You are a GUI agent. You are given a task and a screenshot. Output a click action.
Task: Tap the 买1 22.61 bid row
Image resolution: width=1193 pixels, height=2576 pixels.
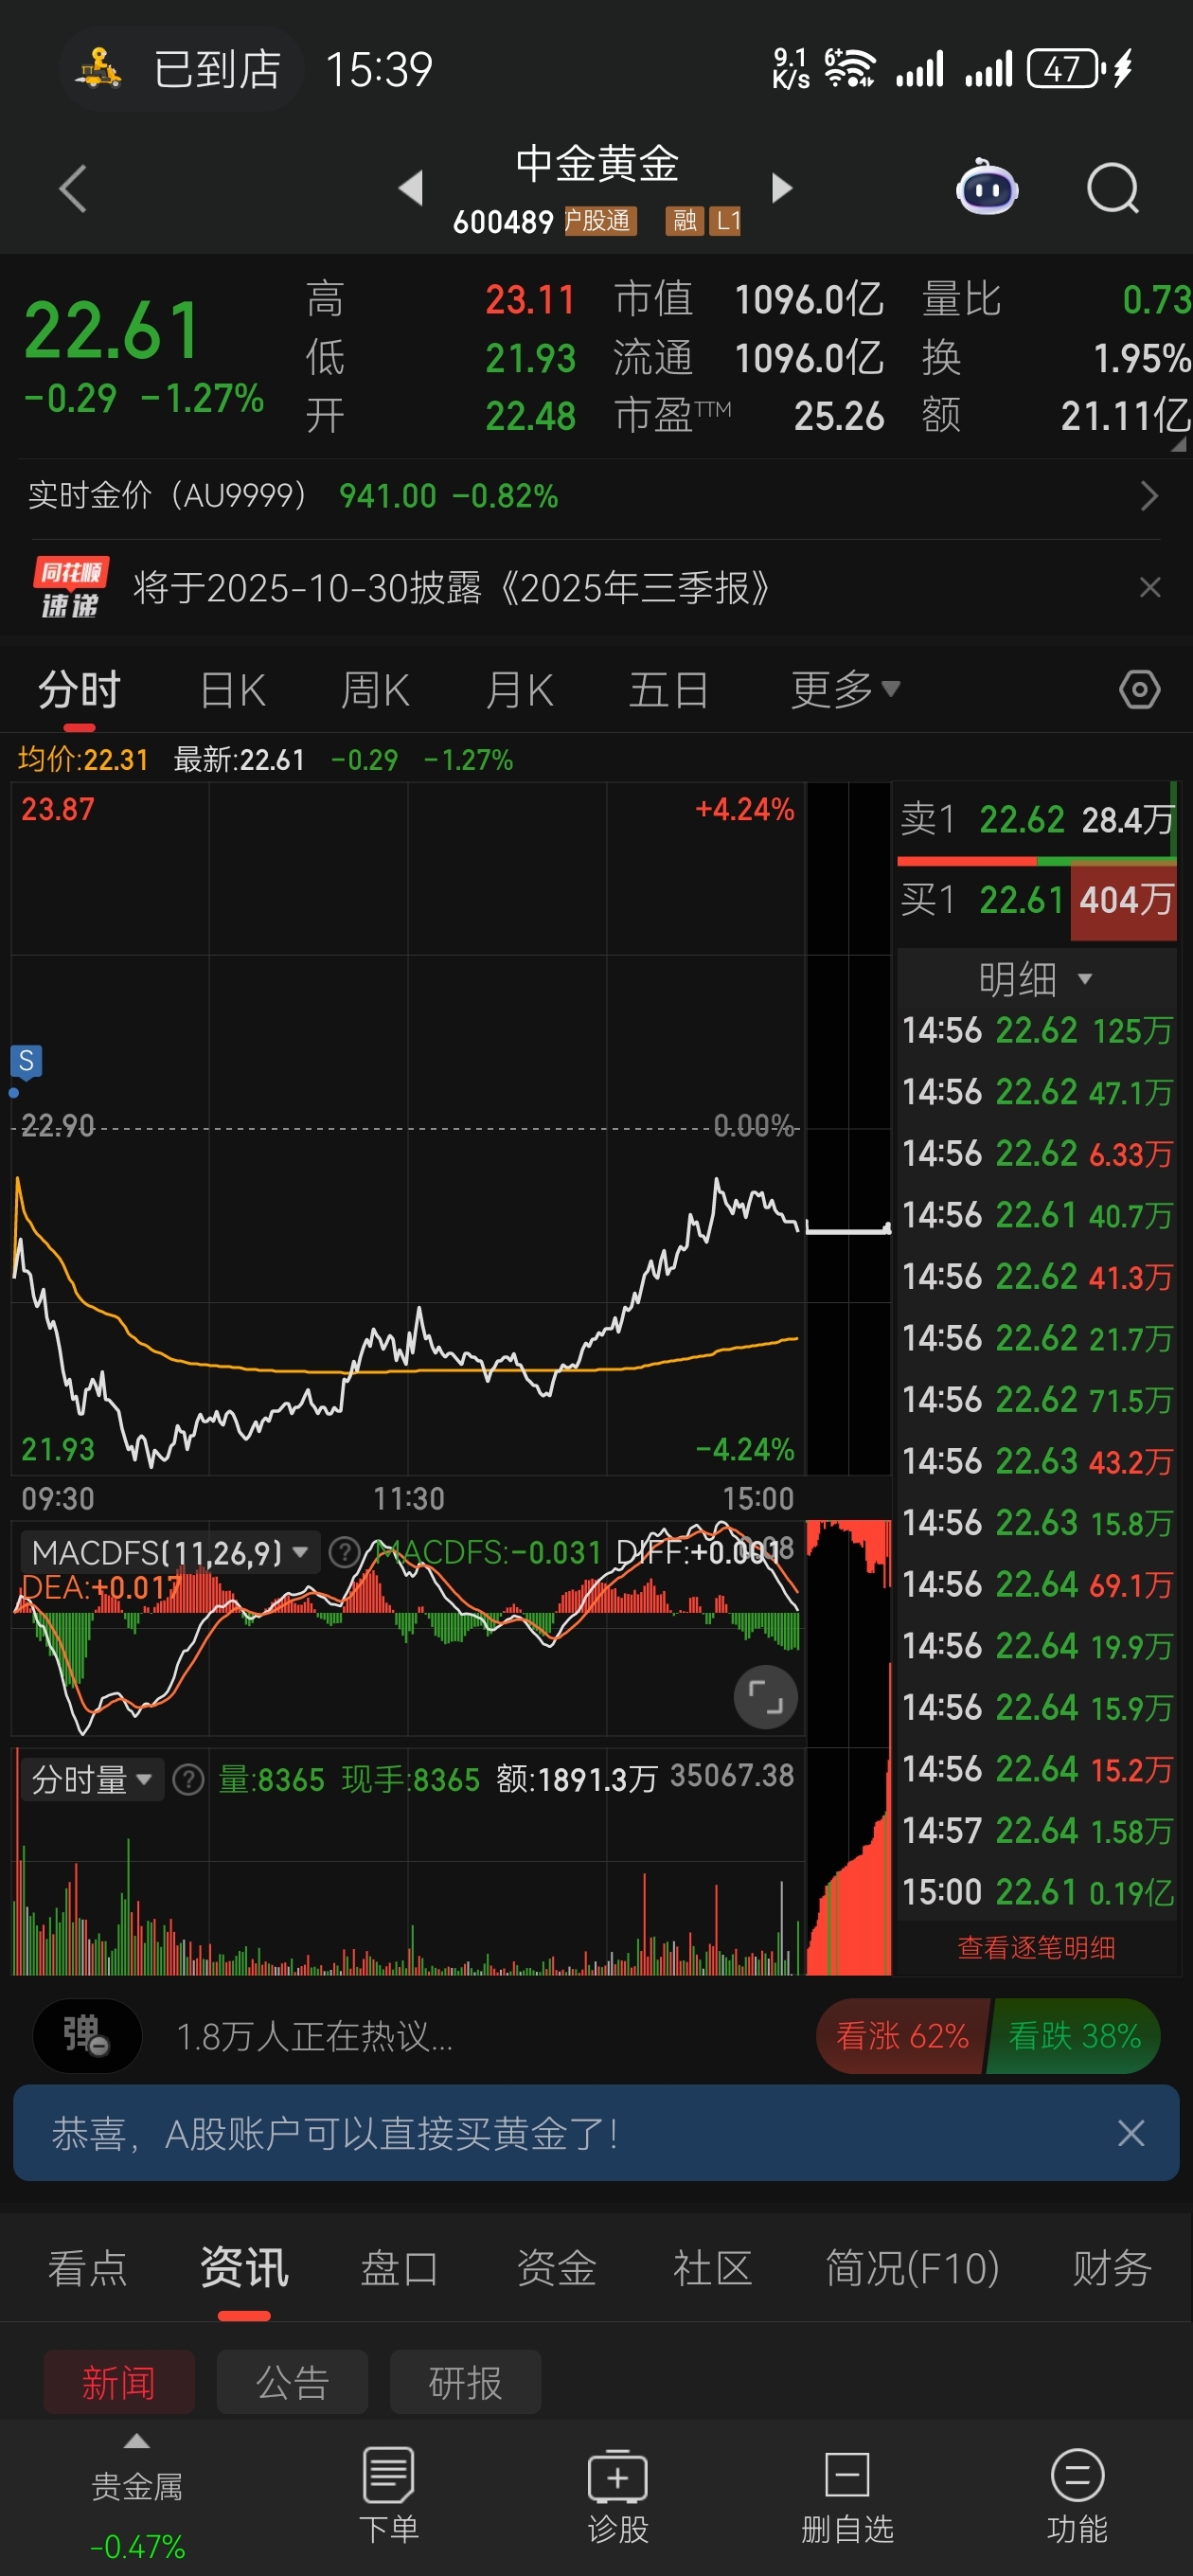[x=1036, y=901]
